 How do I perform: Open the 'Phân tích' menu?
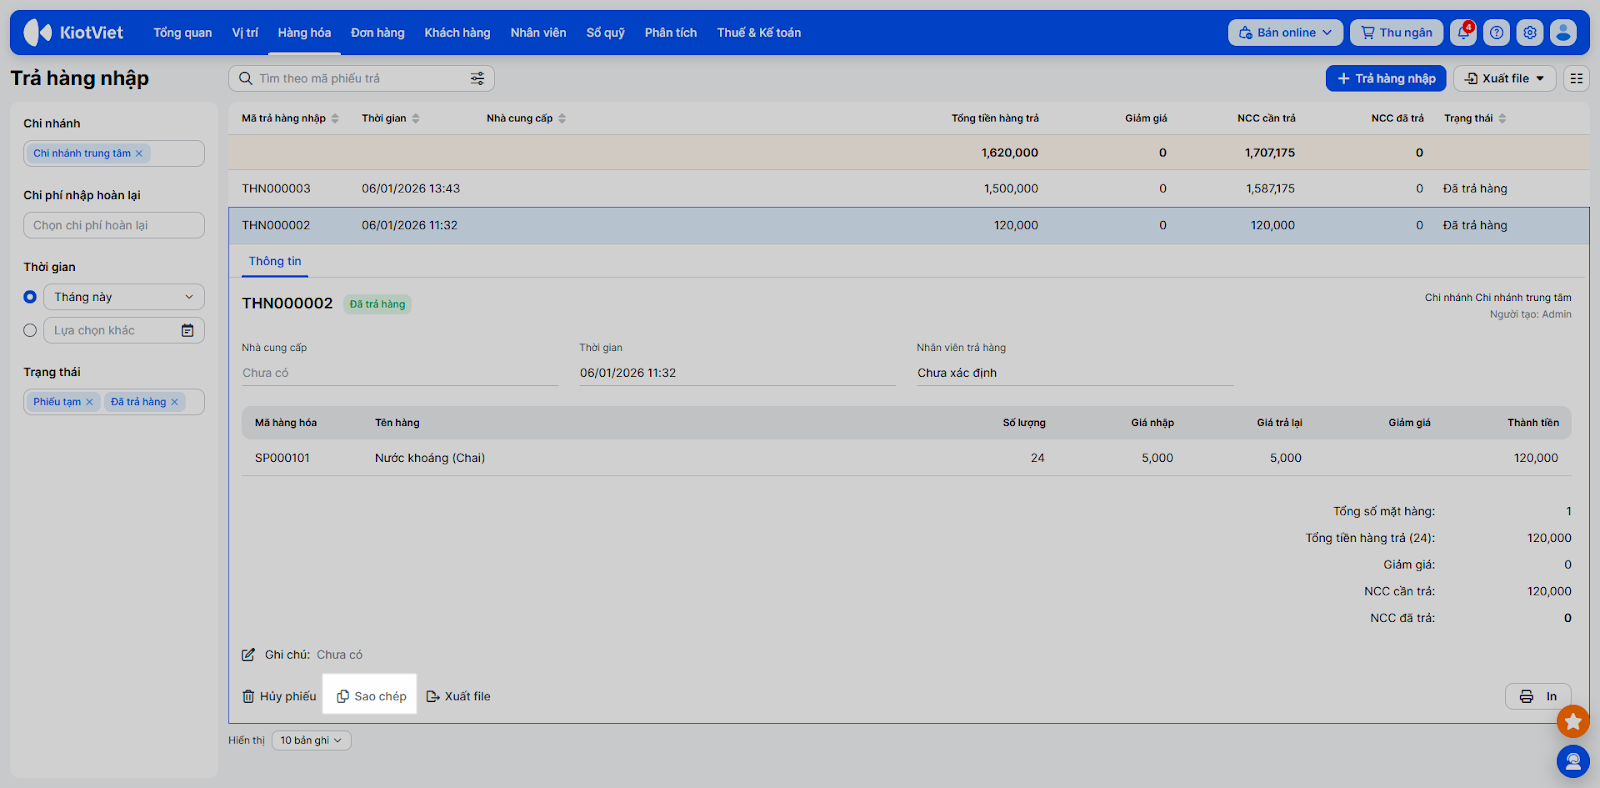(671, 33)
